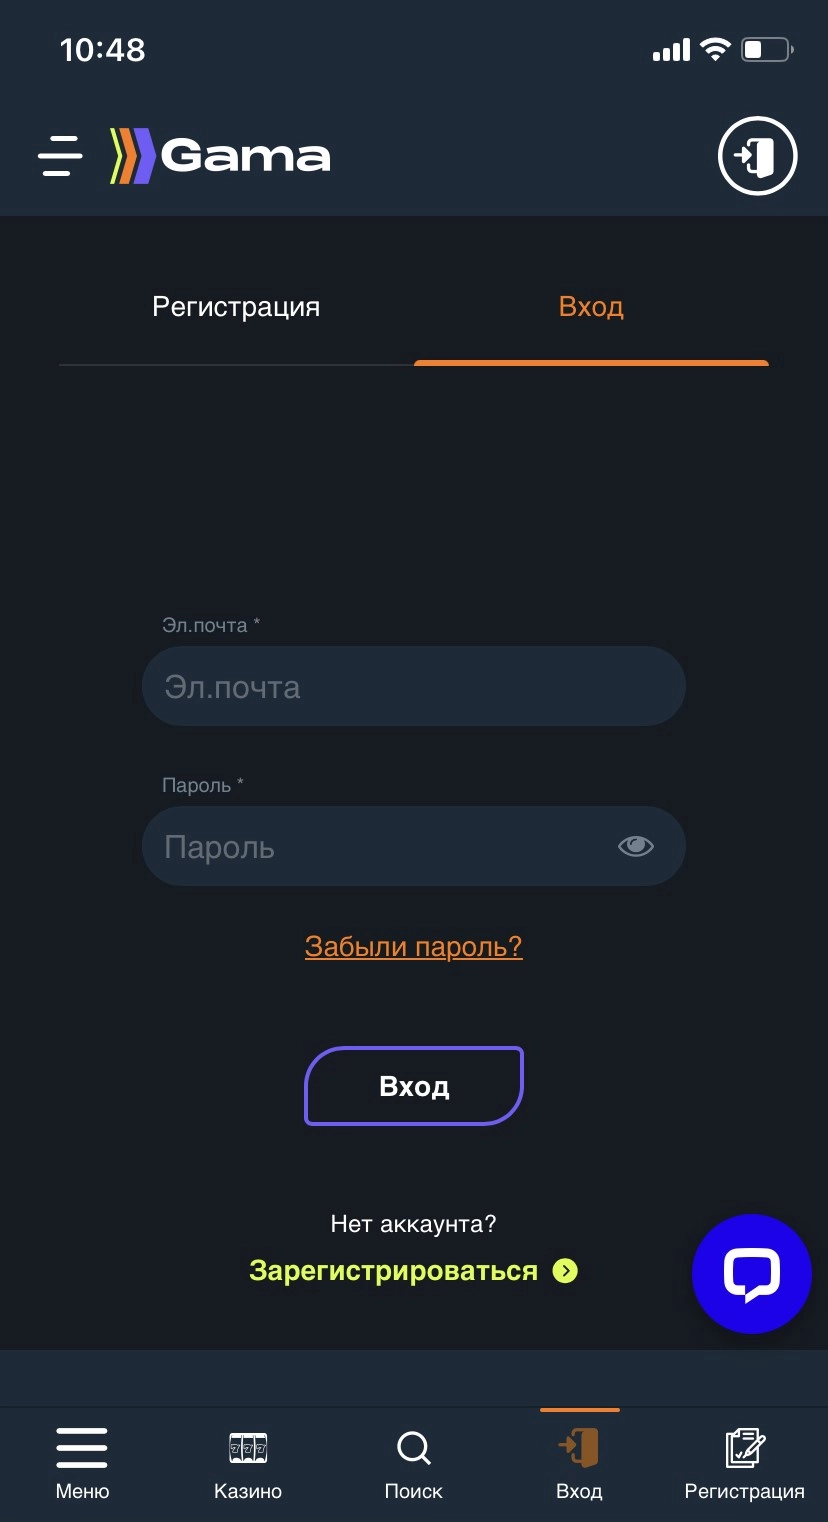Image resolution: width=828 pixels, height=1522 pixels.
Task: Click the status bar battery indicator
Action: [x=765, y=49]
